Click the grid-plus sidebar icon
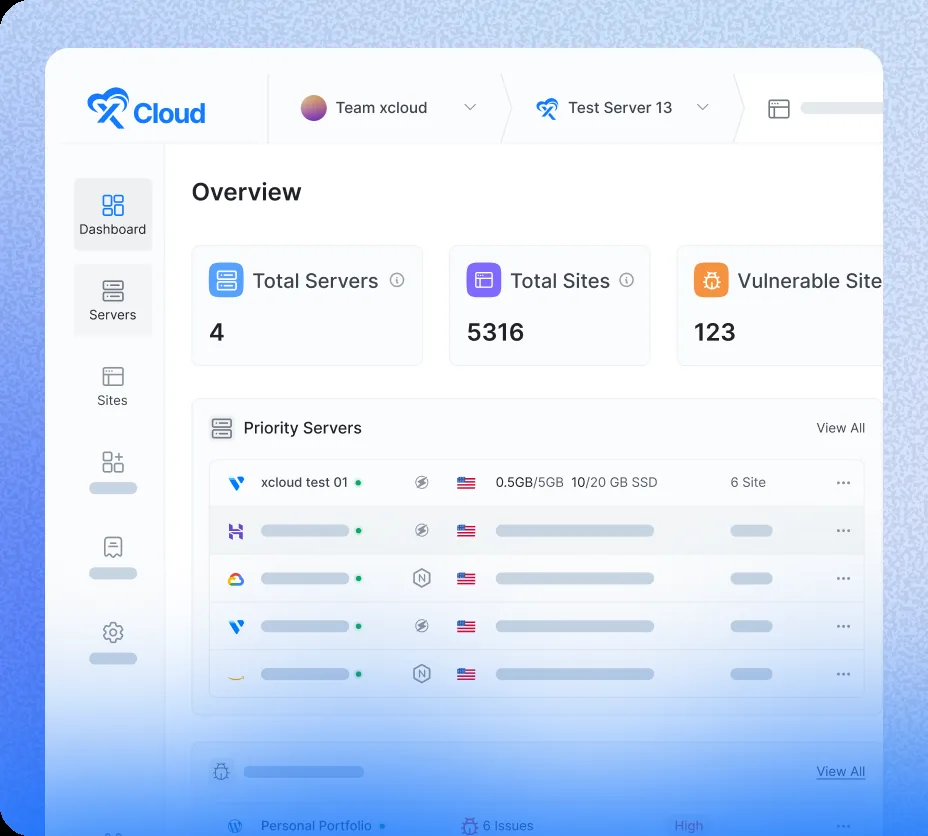The width and height of the screenshot is (928, 836). [x=112, y=461]
